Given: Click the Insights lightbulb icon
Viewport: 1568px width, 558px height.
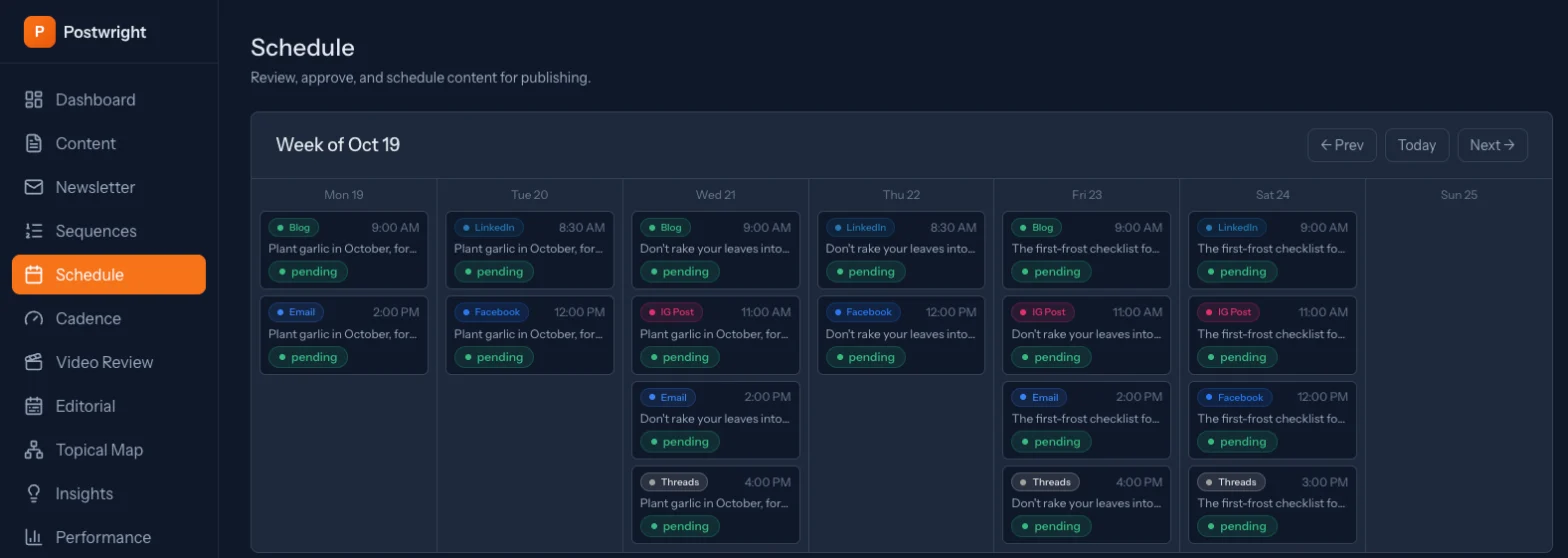Looking at the screenshot, I should (x=34, y=494).
